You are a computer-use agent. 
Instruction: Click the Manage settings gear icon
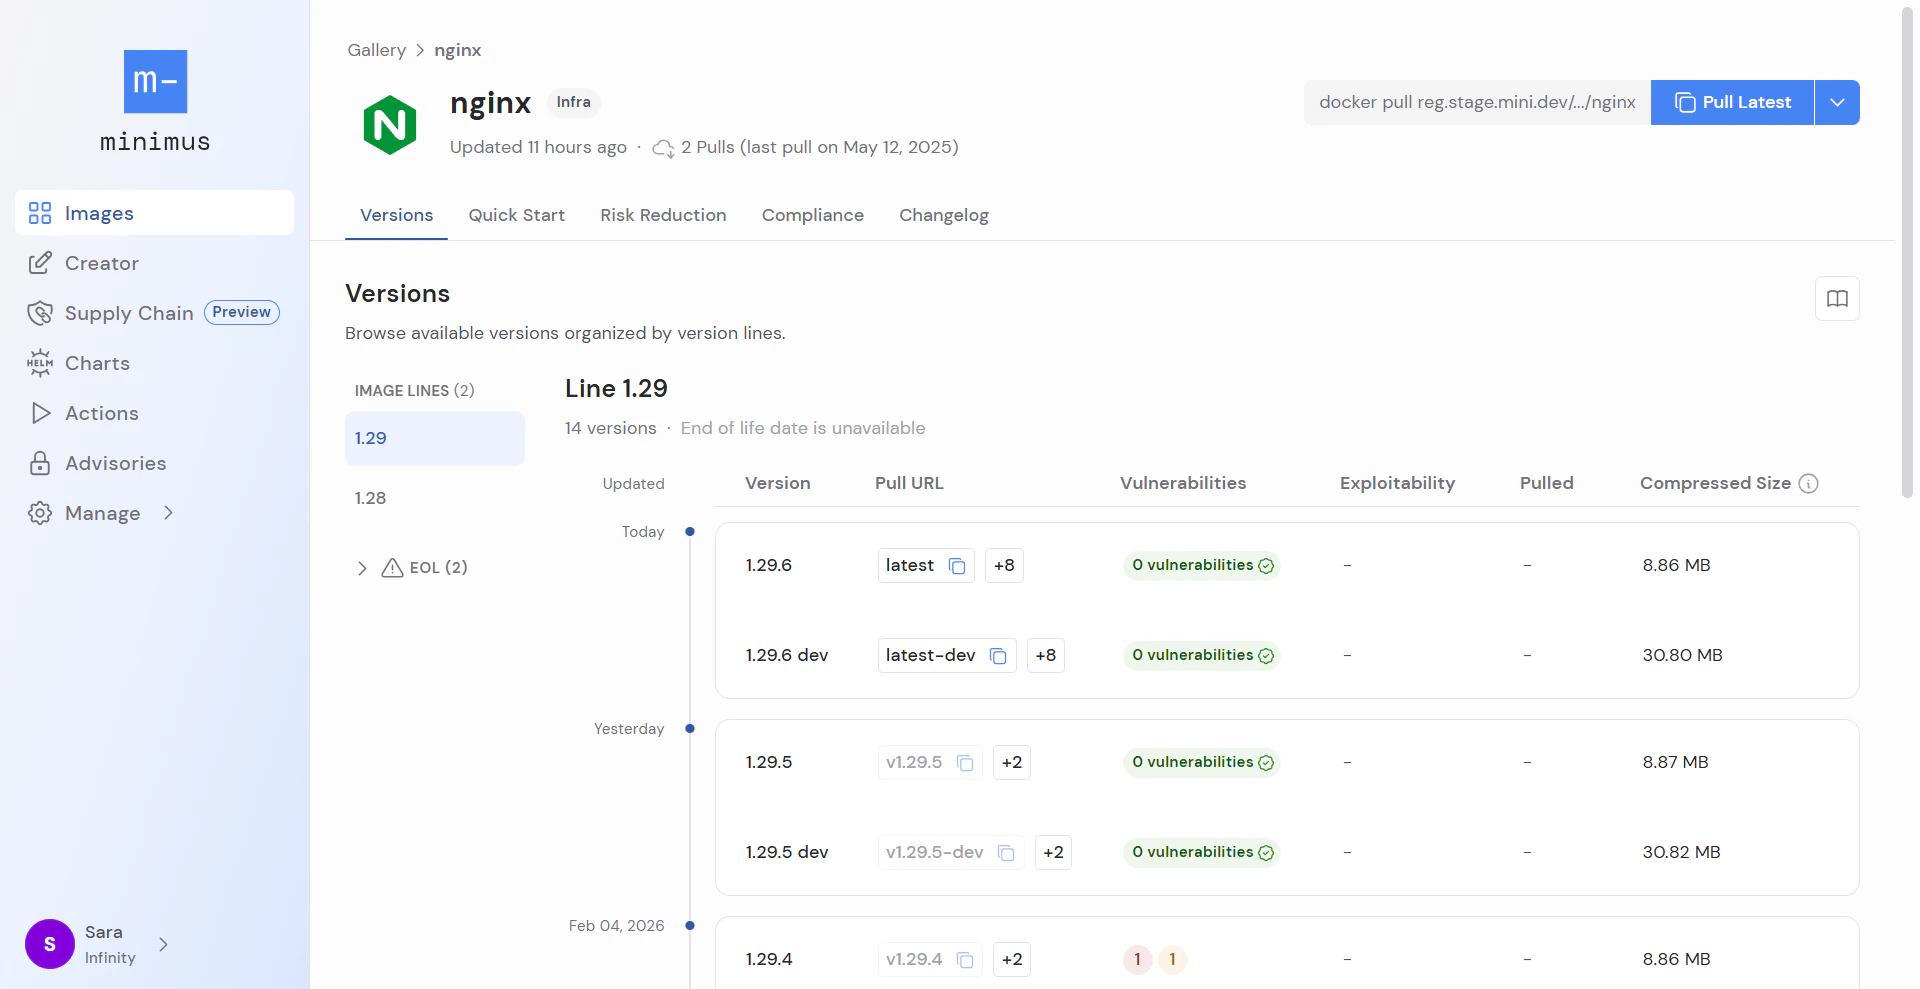[x=40, y=512]
